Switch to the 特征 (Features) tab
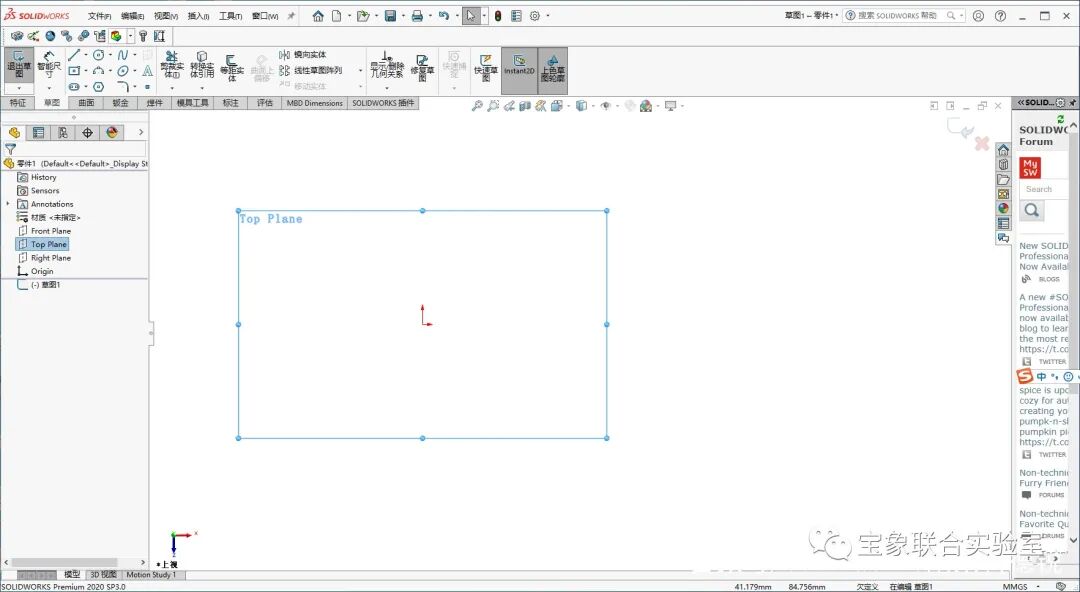The width and height of the screenshot is (1080, 592). point(18,103)
